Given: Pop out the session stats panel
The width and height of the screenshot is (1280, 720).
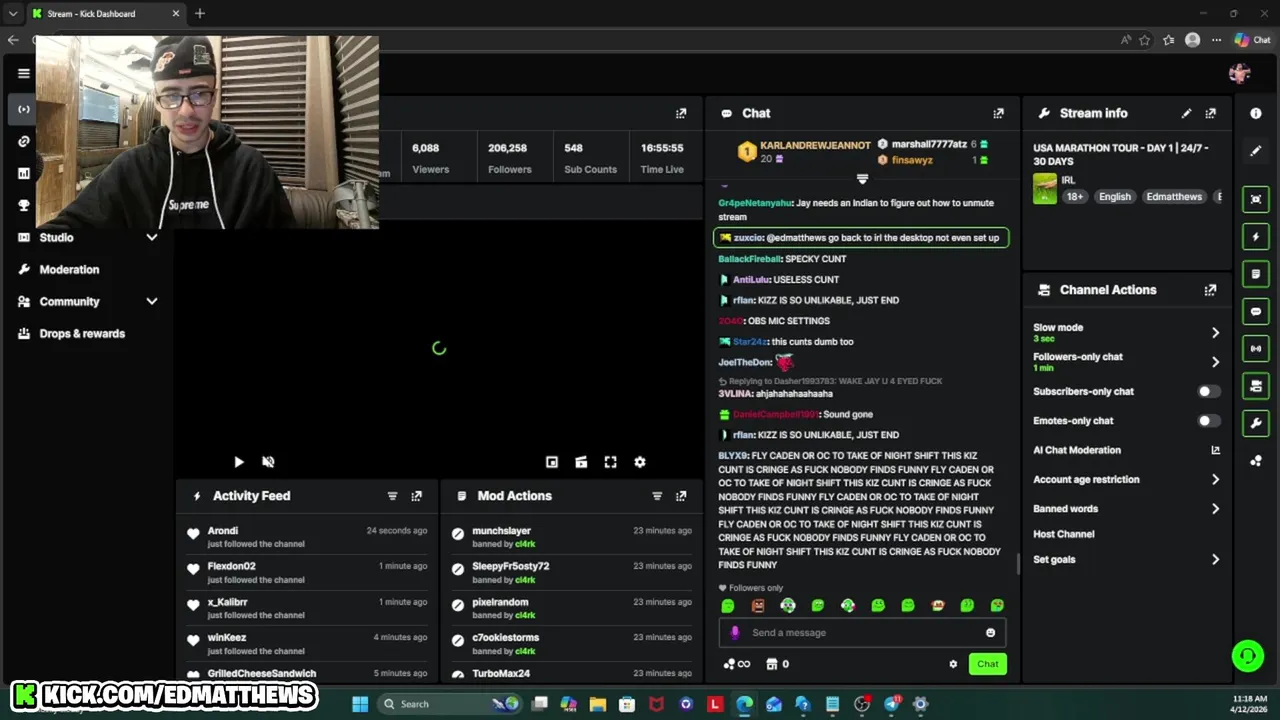Looking at the screenshot, I should coord(681,113).
